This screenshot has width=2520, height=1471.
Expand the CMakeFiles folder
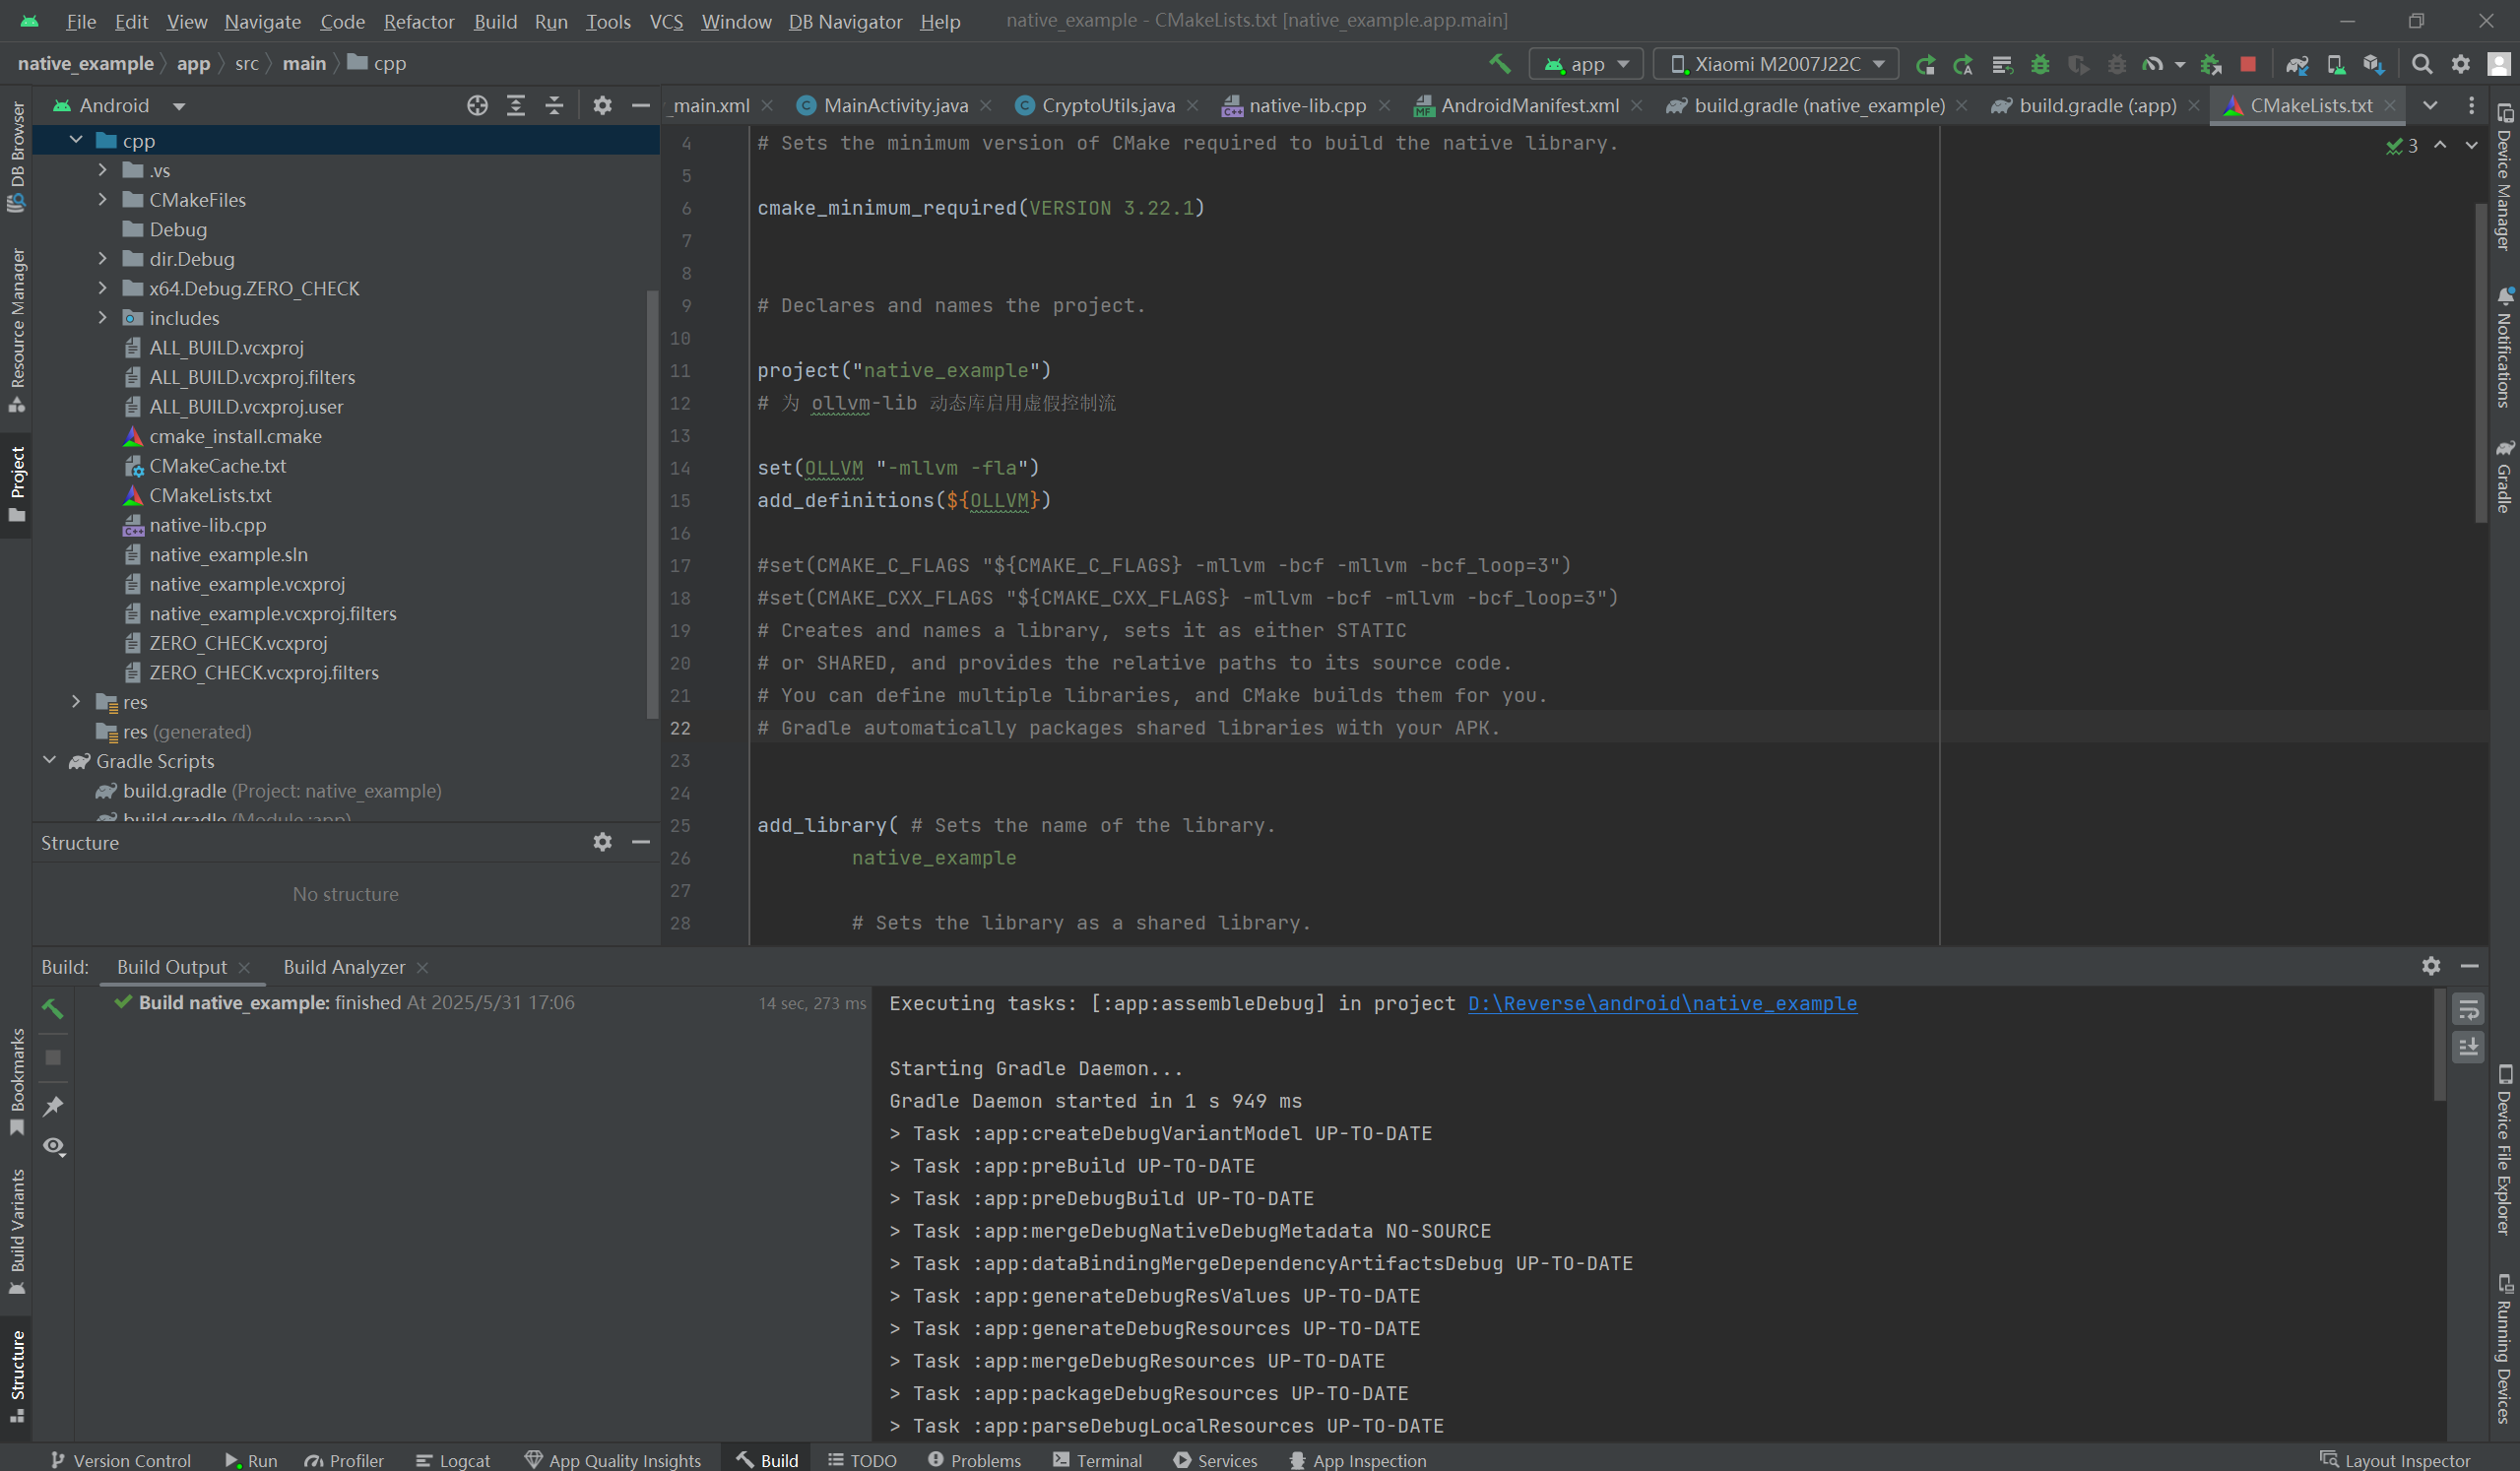click(x=102, y=200)
